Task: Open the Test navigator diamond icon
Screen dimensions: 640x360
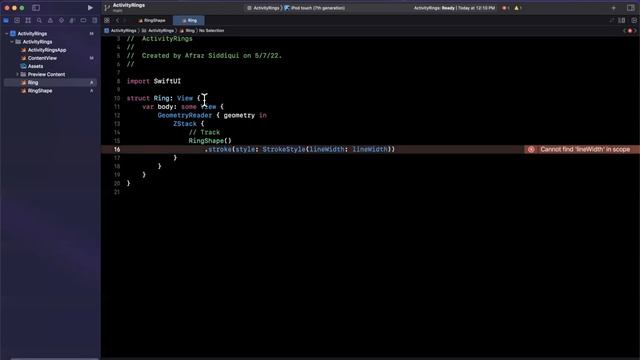Action: [x=61, y=20]
